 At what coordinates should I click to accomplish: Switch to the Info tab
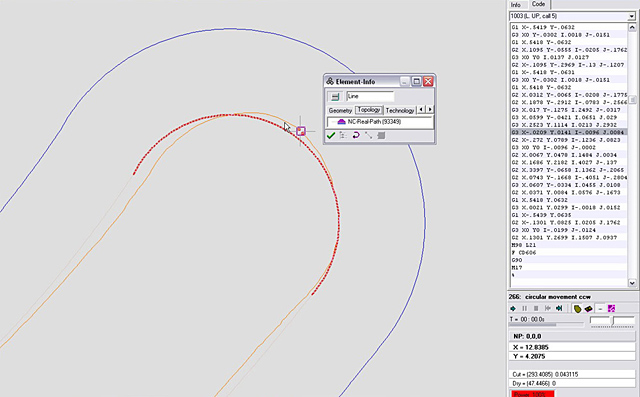516,5
